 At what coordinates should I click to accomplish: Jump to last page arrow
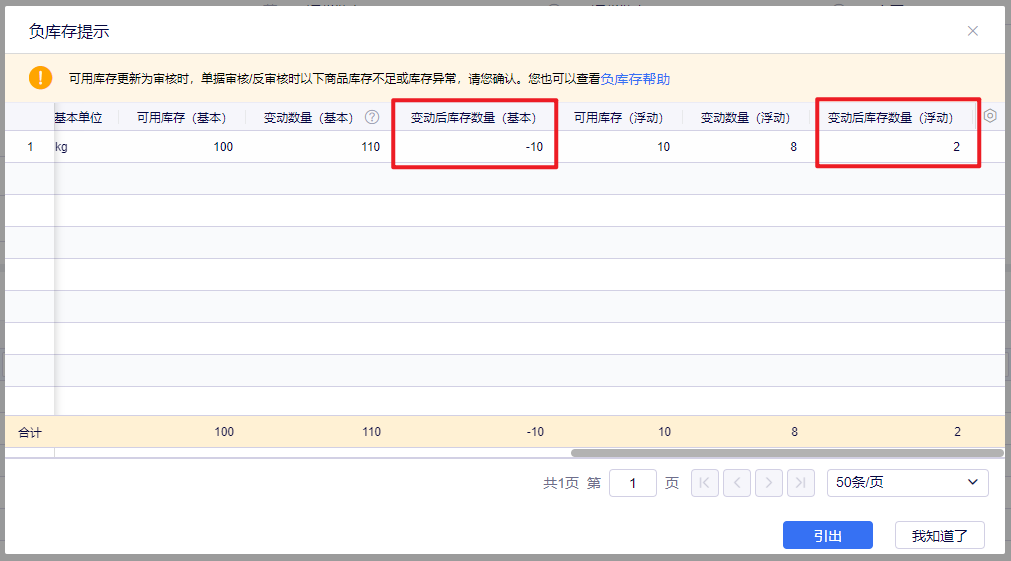(800, 482)
